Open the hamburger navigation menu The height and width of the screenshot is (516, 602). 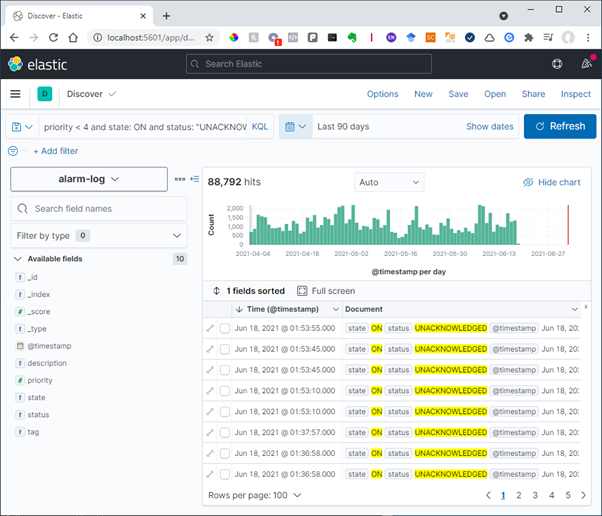[x=15, y=94]
